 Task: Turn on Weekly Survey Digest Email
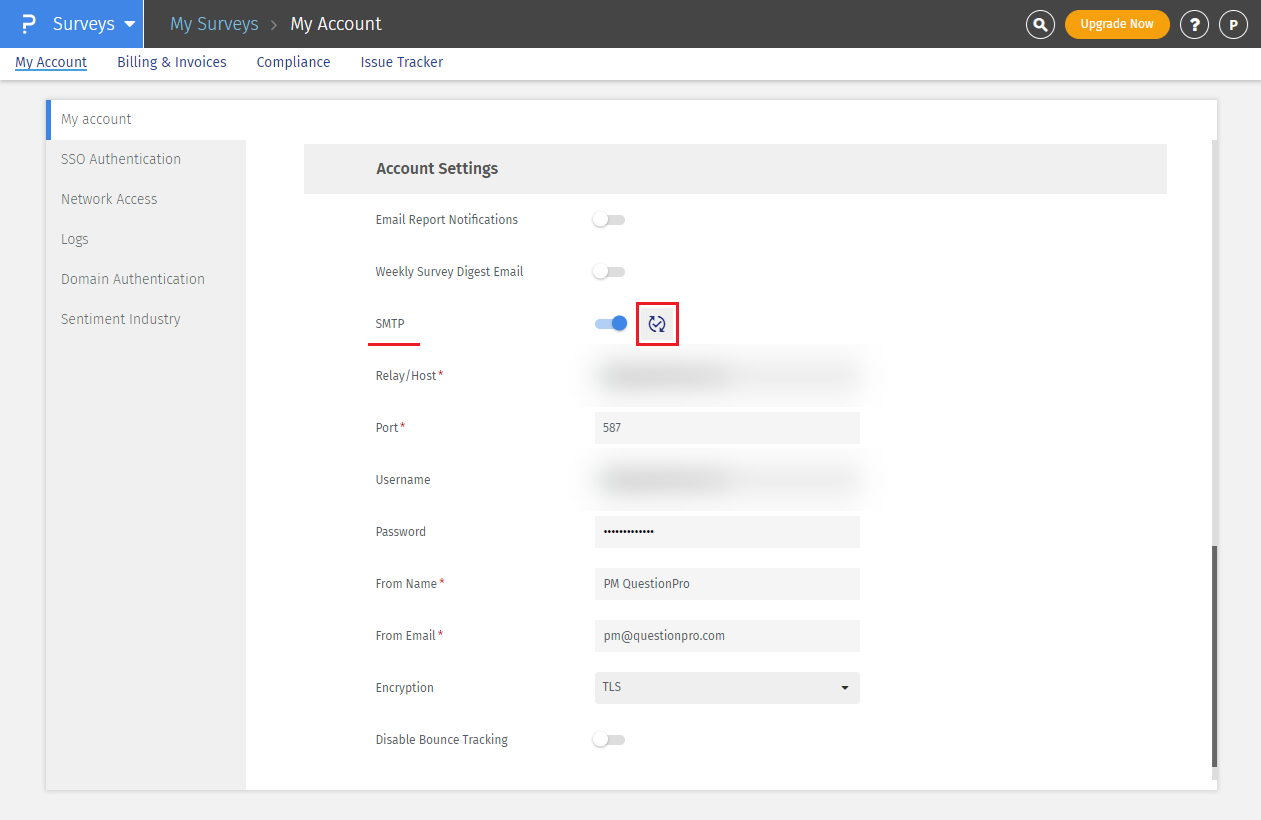point(608,272)
